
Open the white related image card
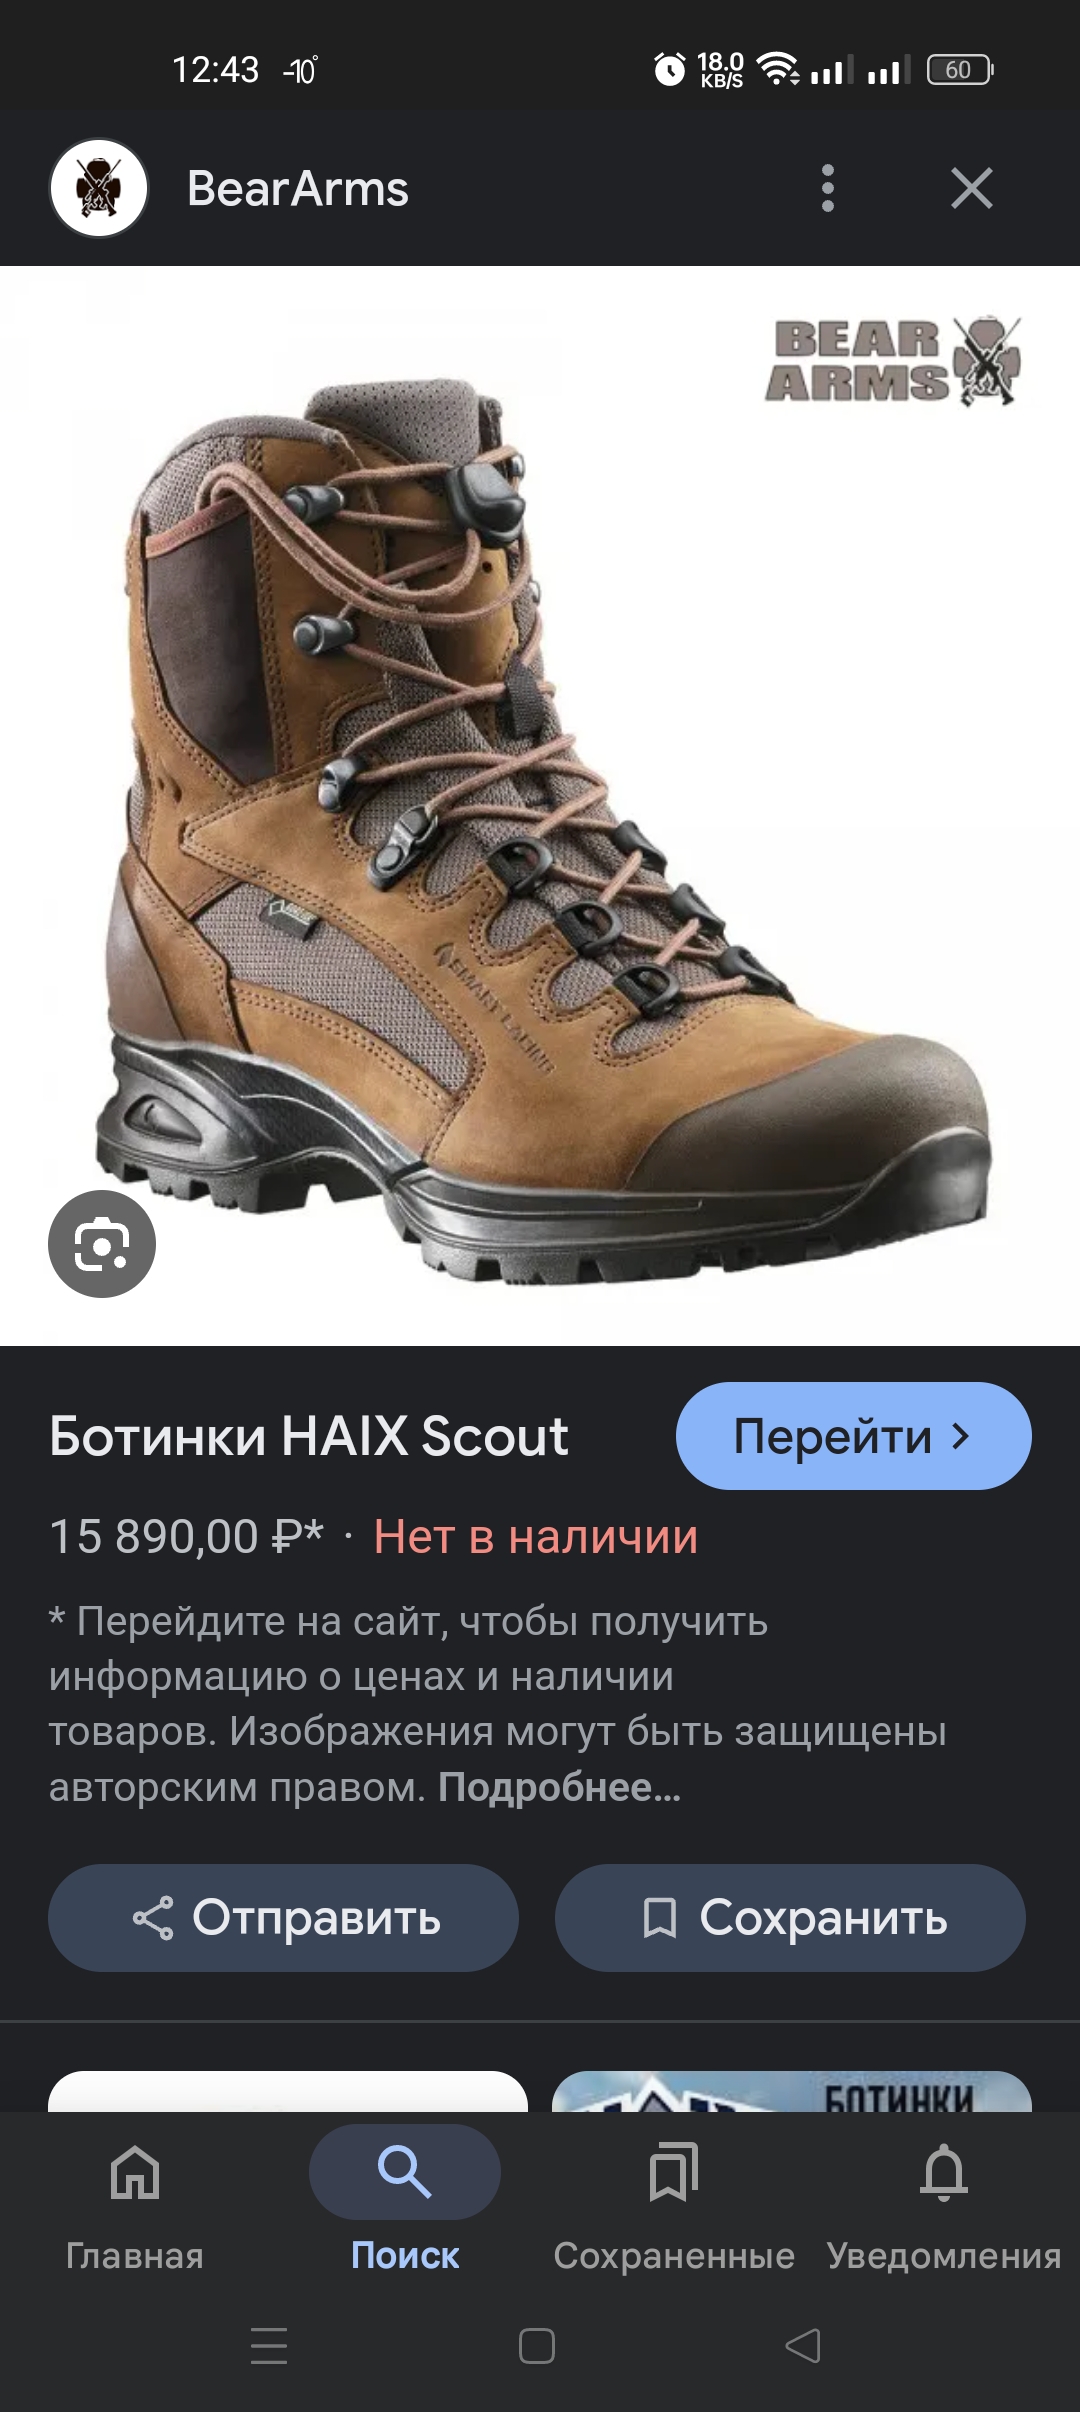point(288,2091)
